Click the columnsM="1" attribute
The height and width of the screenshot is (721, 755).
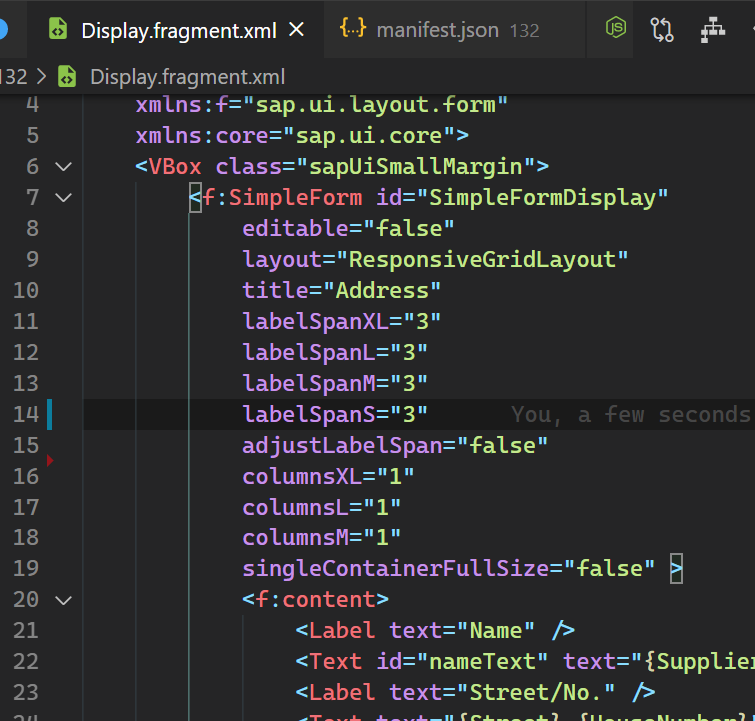(321, 538)
